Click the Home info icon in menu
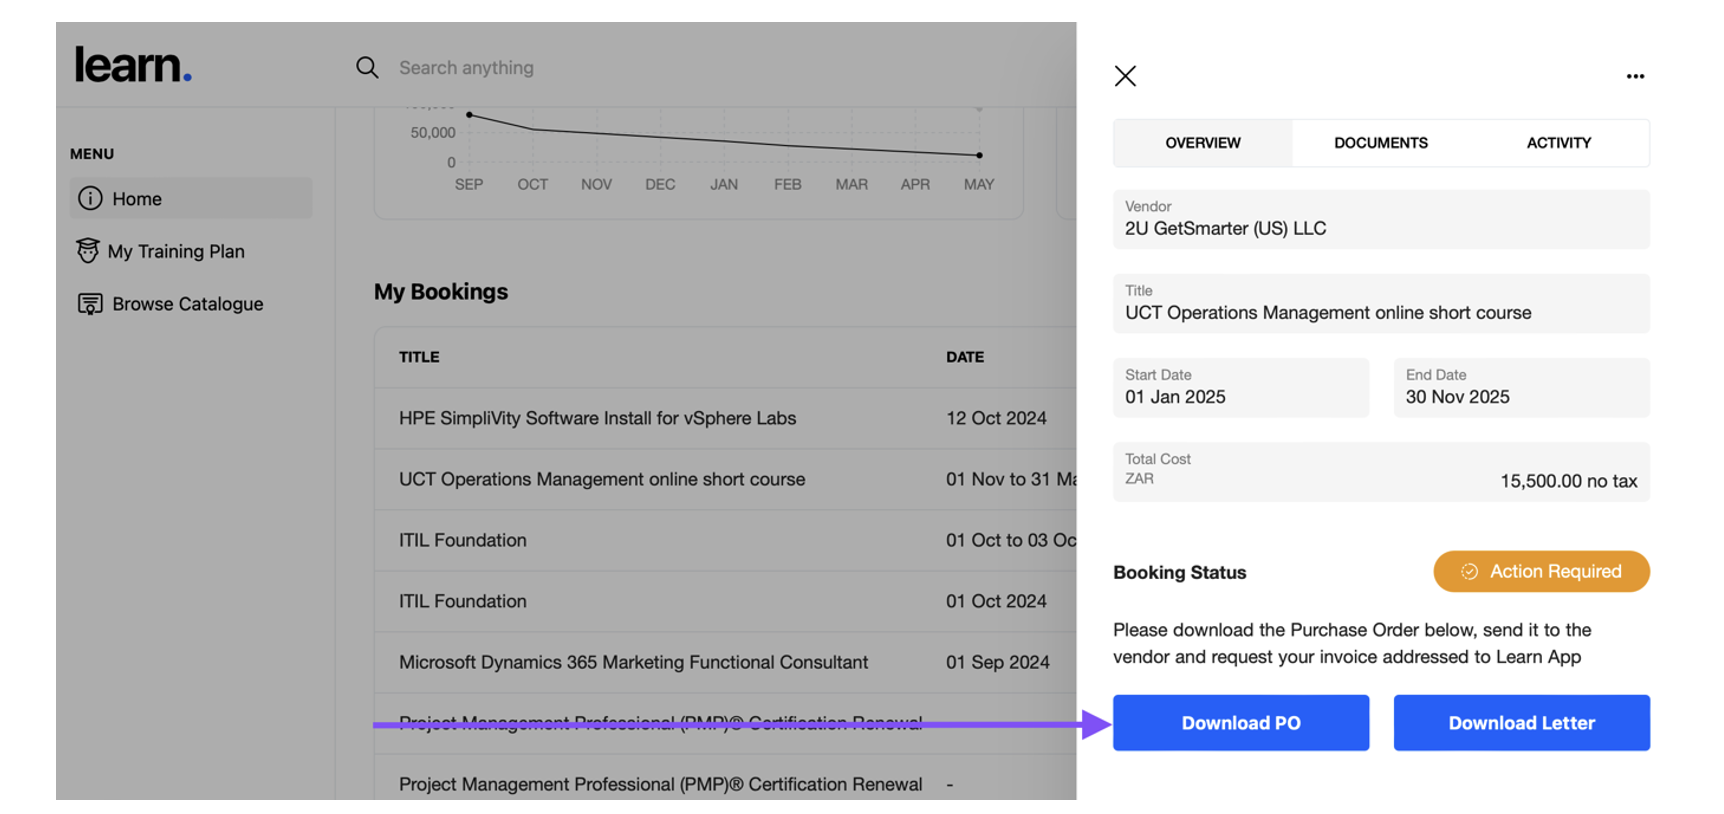 click(x=90, y=198)
